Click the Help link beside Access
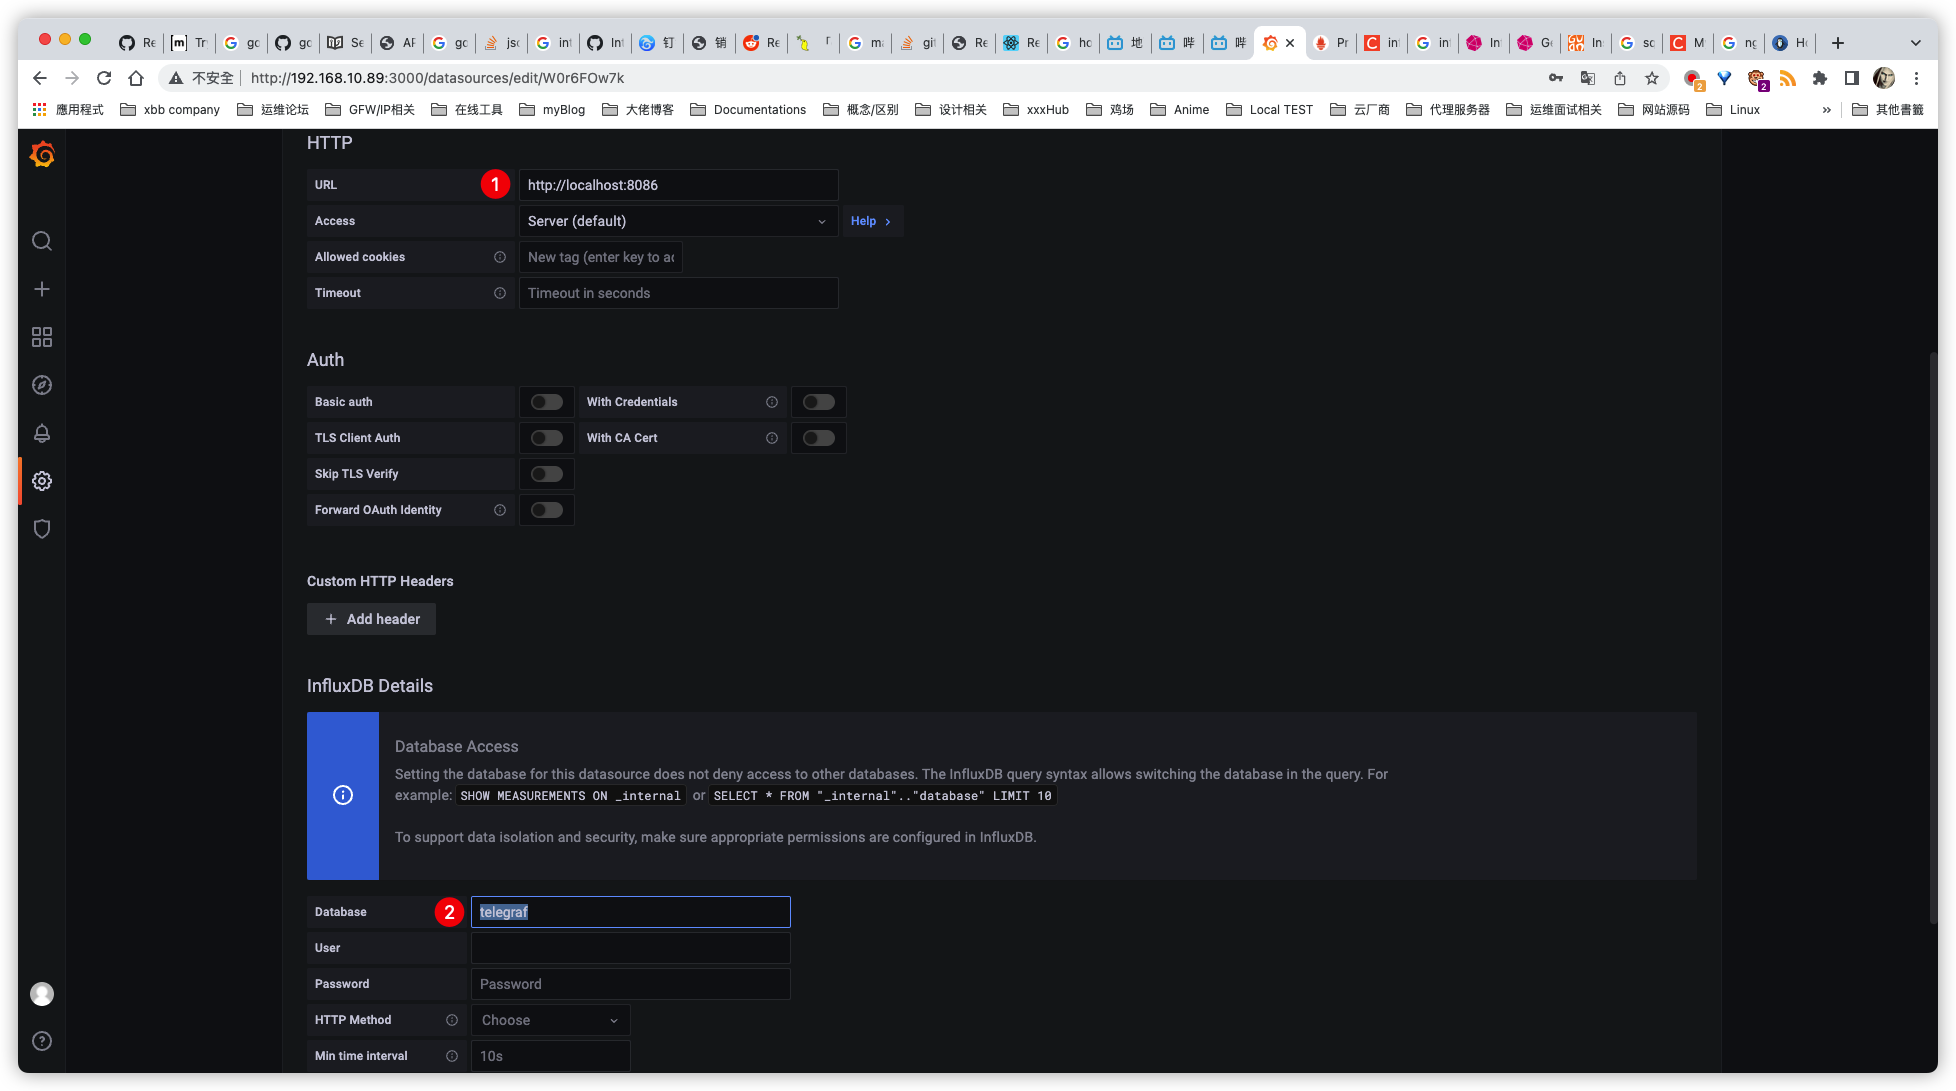1956x1091 pixels. click(871, 221)
